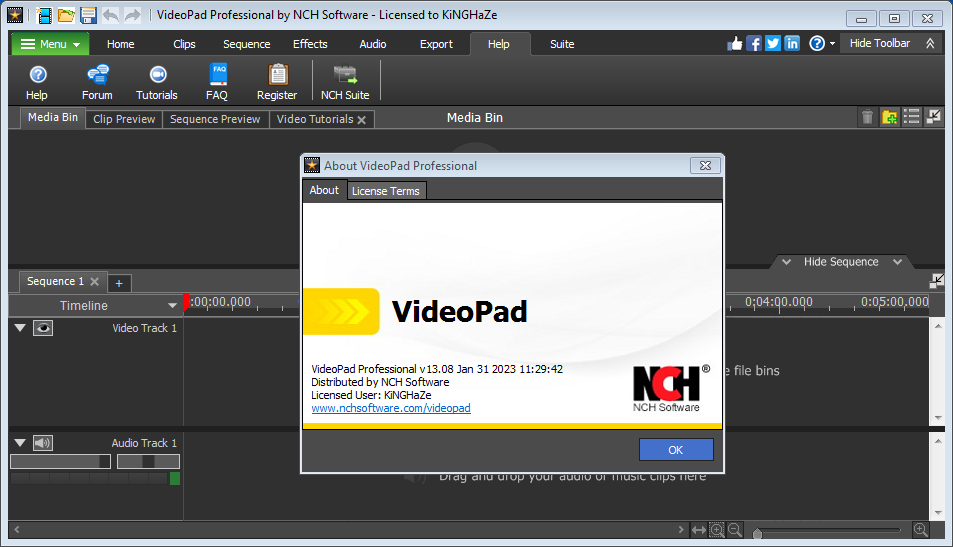Adjust Audio Track 1 pan slider
This screenshot has height=547, width=953.
coord(148,462)
